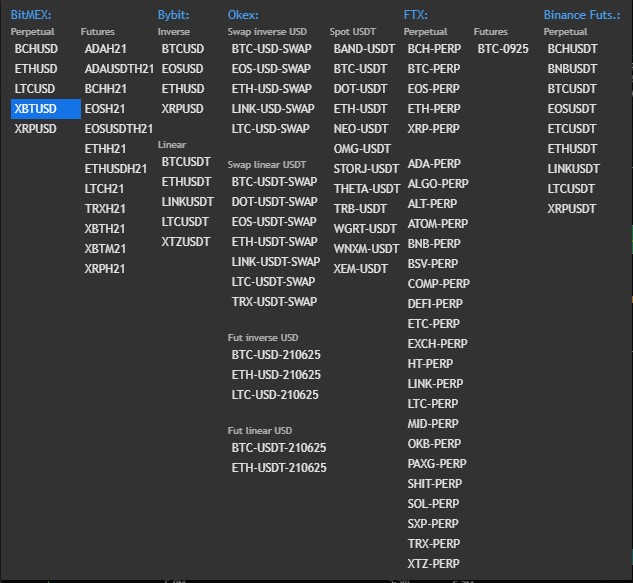
Task: Pick XTZUSDT from the Bybit Linear list
Action: click(186, 242)
